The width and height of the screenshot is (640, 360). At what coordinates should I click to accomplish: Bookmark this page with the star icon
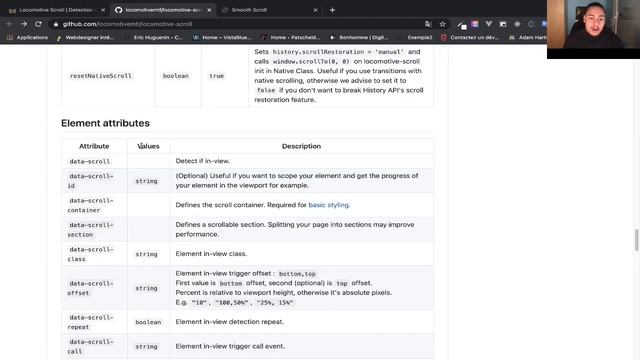click(442, 24)
